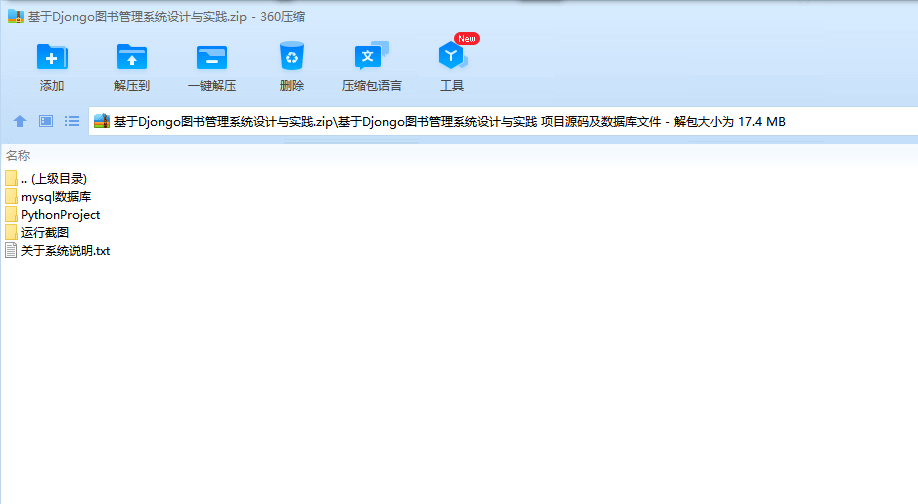Click the 上级目录 folder icon
Viewport: 918px width, 504px height.
pyautogui.click(x=11, y=179)
